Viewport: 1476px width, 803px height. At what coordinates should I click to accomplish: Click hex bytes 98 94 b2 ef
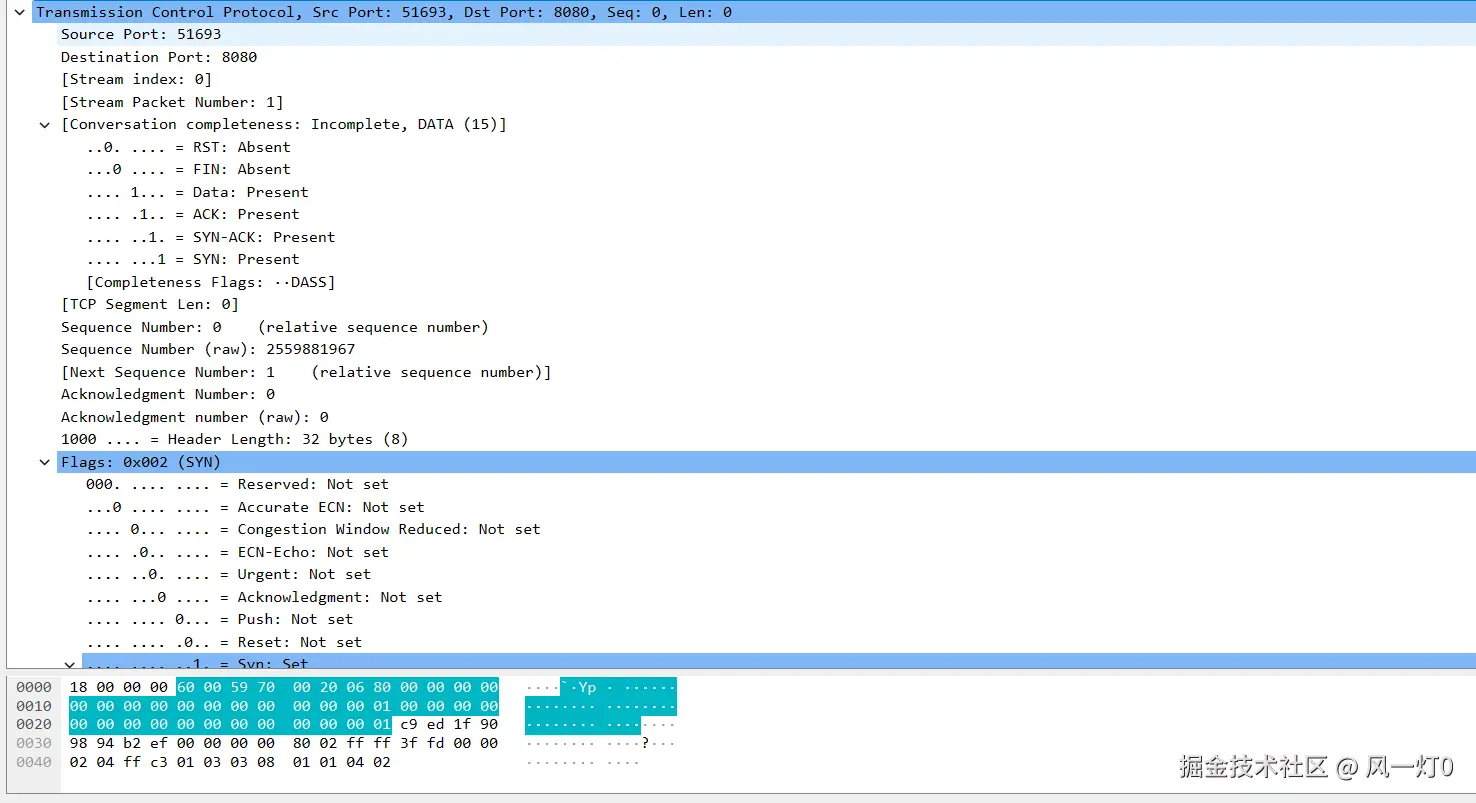click(119, 743)
